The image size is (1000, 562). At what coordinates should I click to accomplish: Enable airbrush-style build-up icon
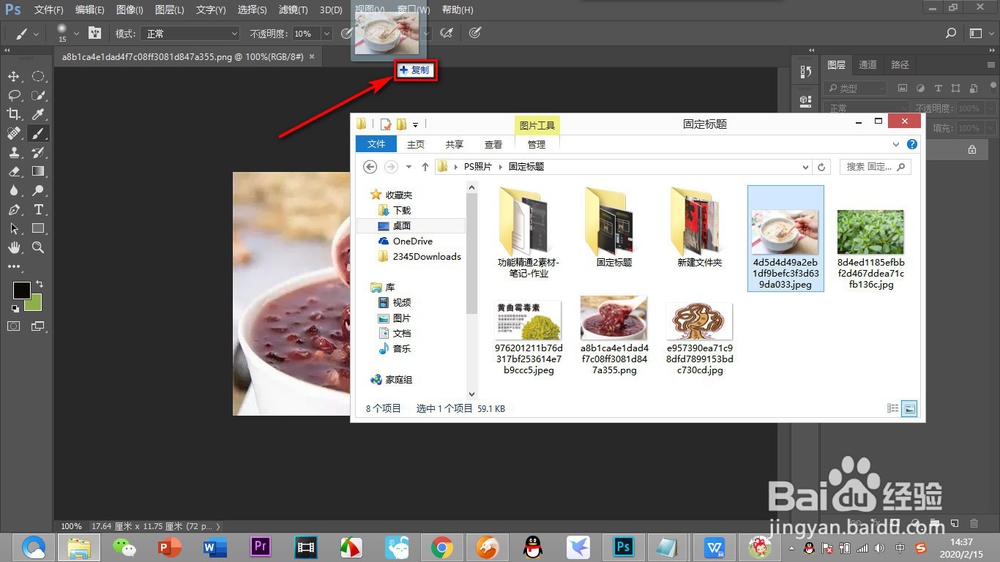446,33
